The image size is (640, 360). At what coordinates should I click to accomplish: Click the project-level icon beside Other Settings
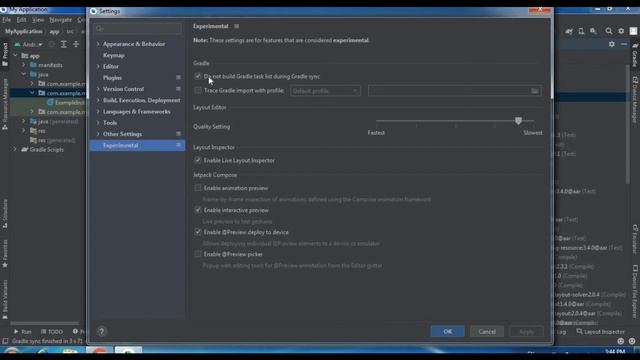pos(178,133)
